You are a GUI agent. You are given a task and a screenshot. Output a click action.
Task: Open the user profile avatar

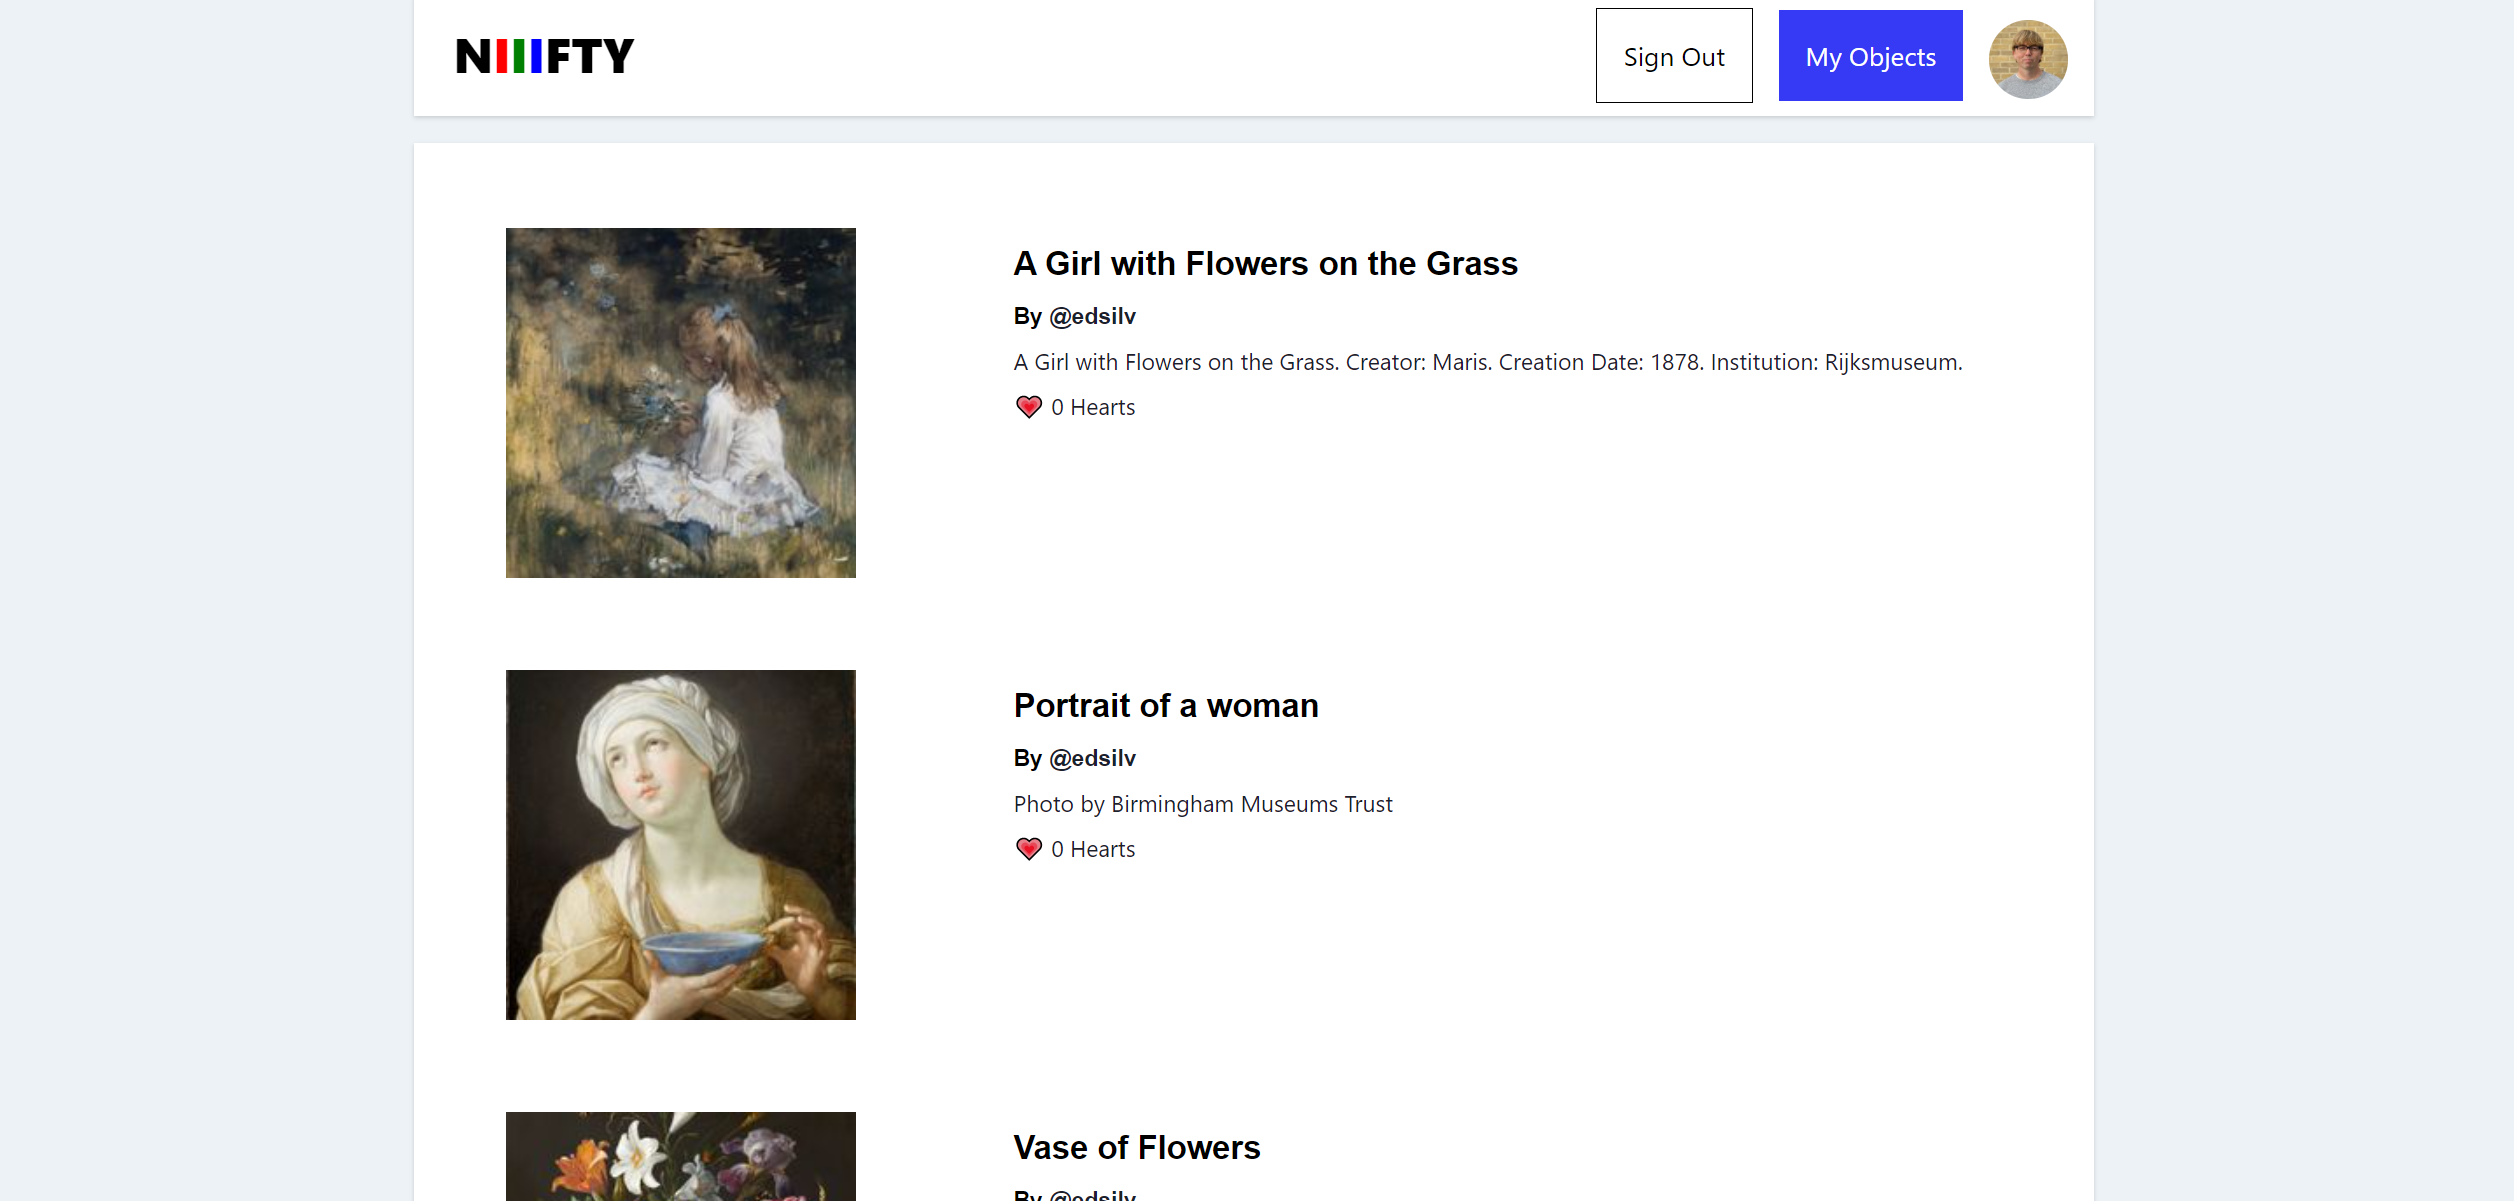[2028, 59]
